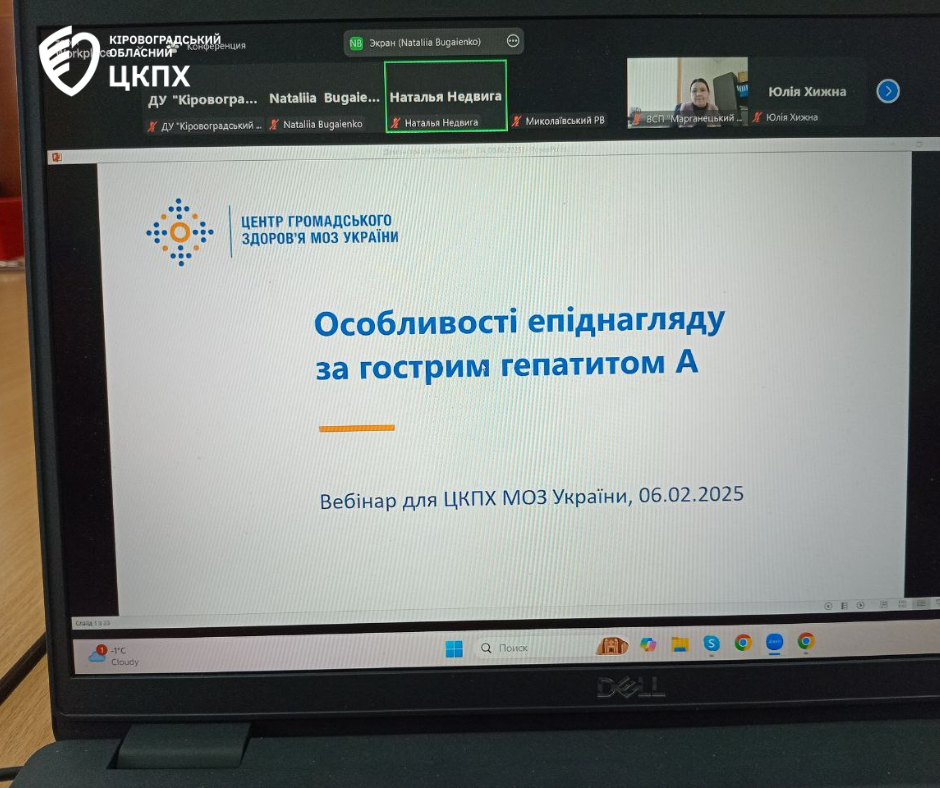Viewport: 940px width, 788px height.
Task: Click the Copilot icon in taskbar
Action: [648, 645]
